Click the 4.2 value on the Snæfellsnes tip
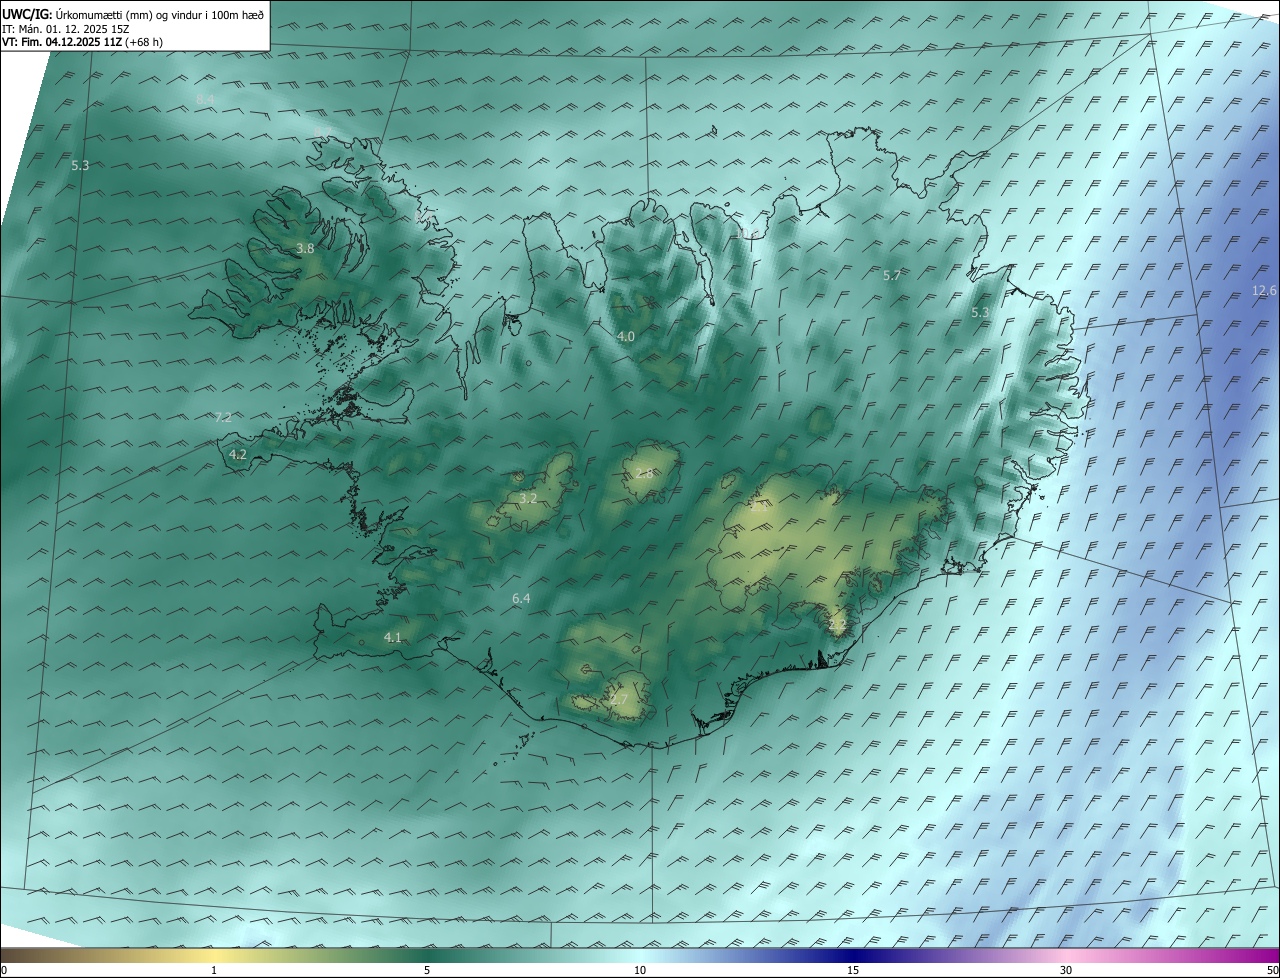The height and width of the screenshot is (978, 1280). tap(238, 454)
